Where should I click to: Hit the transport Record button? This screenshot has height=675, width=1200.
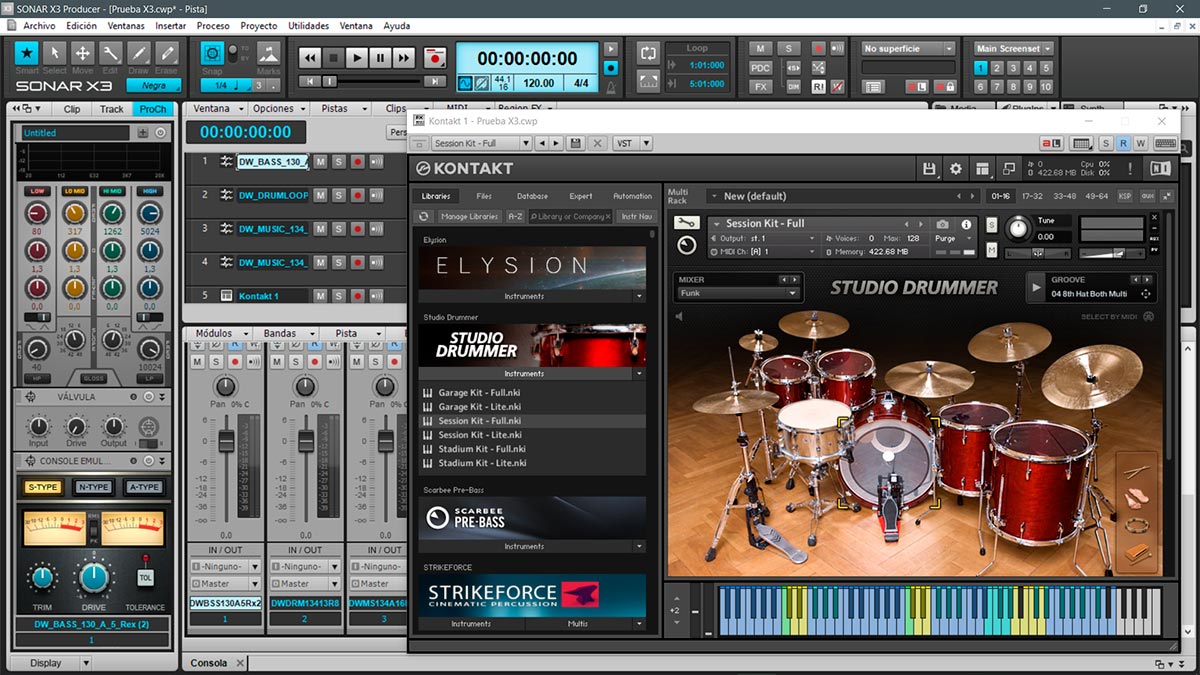pos(434,58)
